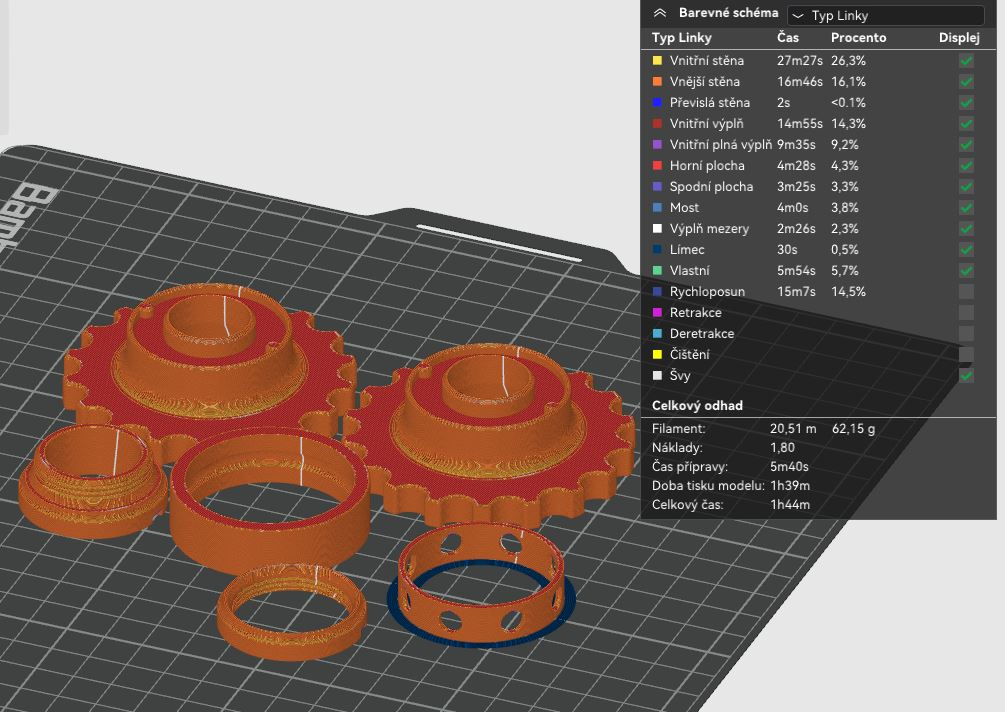Click the purple Vnitřní plná výplň swatch
The height and width of the screenshot is (712, 1005).
click(x=657, y=145)
